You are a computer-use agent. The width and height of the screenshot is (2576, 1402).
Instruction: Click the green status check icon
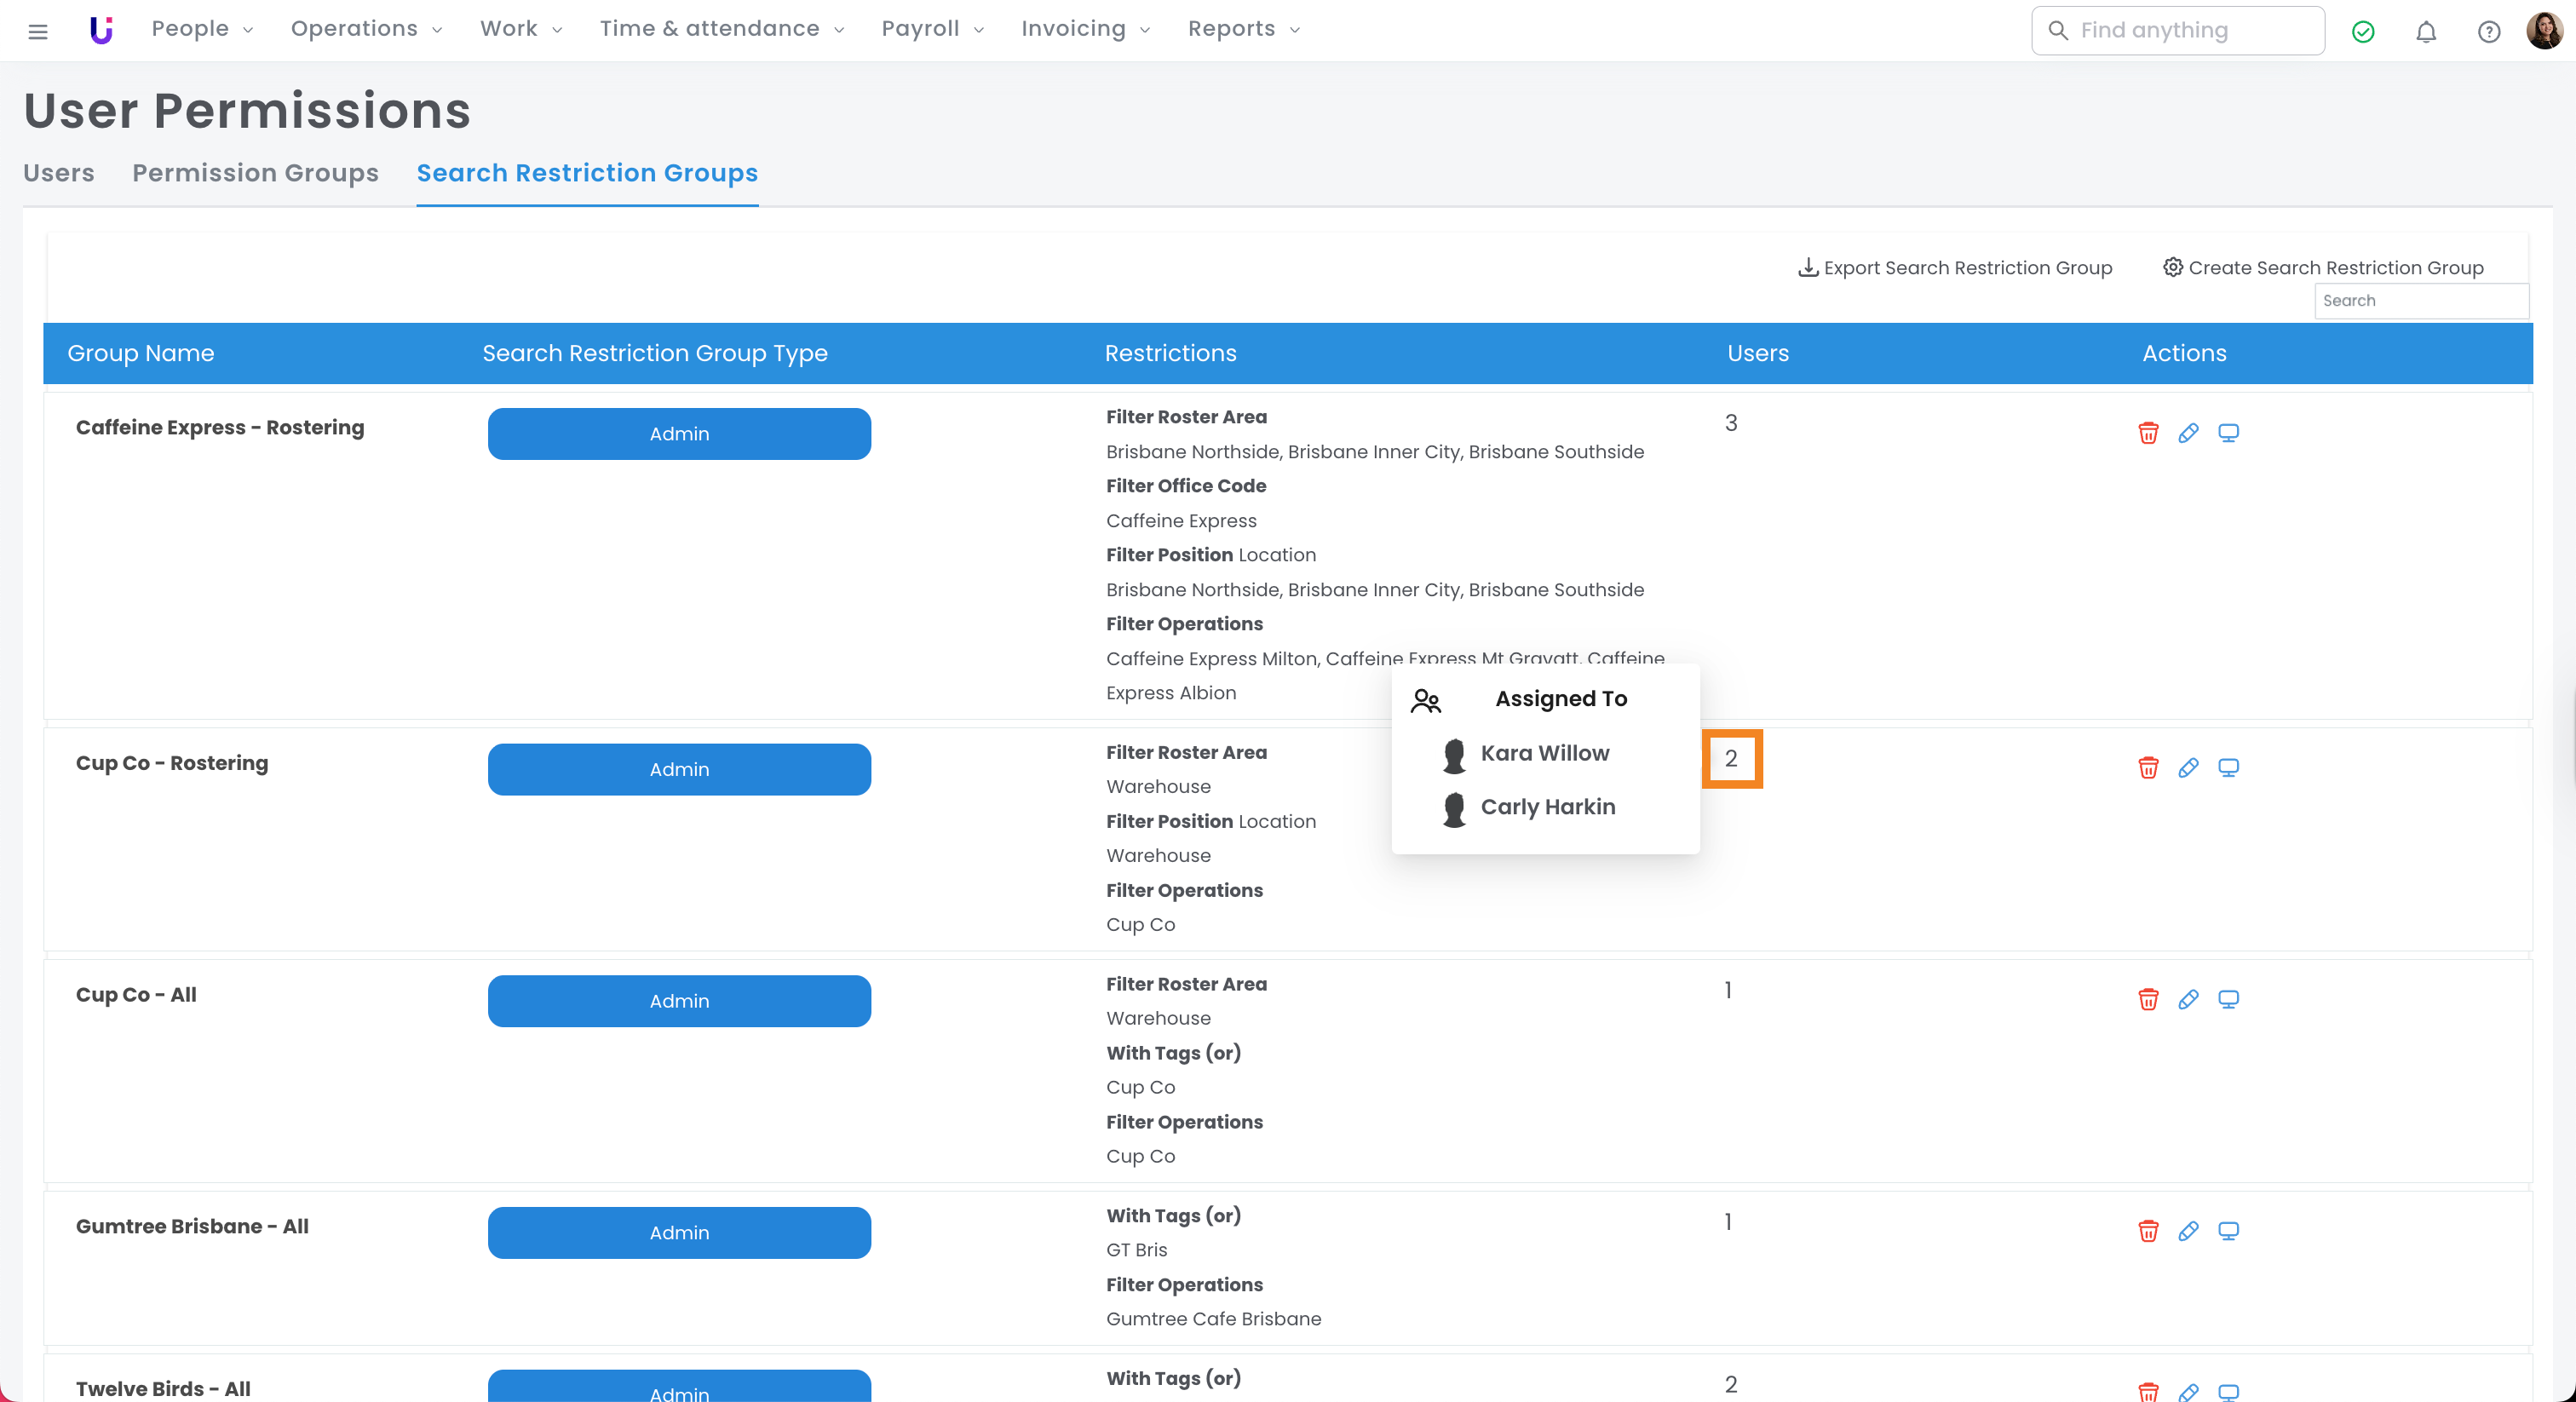pos(2362,32)
